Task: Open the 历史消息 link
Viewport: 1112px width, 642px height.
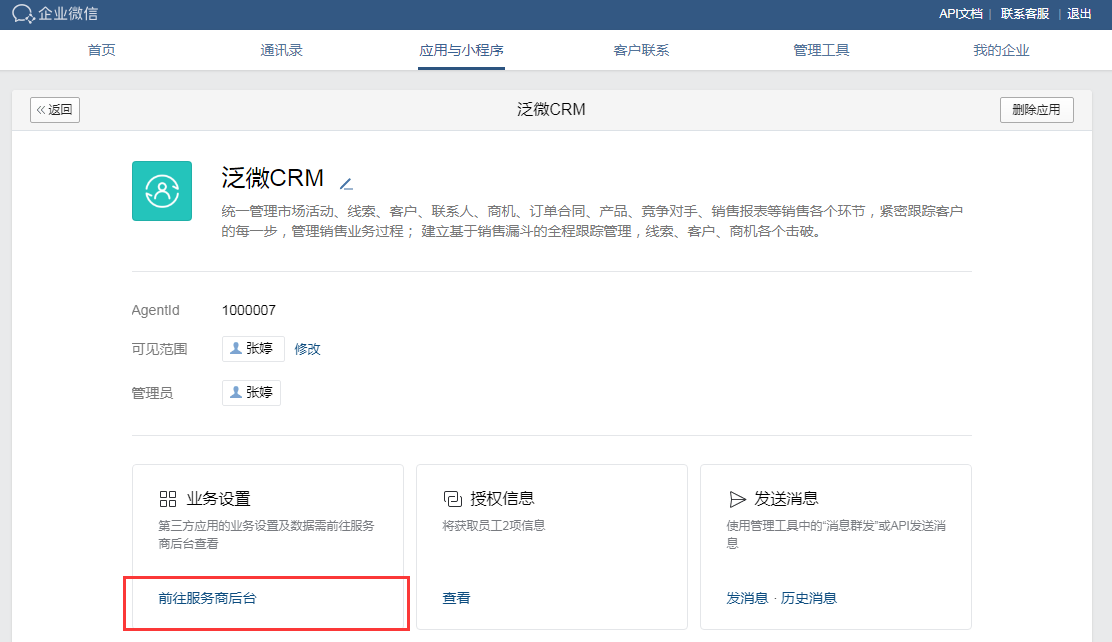Action: tap(808, 598)
